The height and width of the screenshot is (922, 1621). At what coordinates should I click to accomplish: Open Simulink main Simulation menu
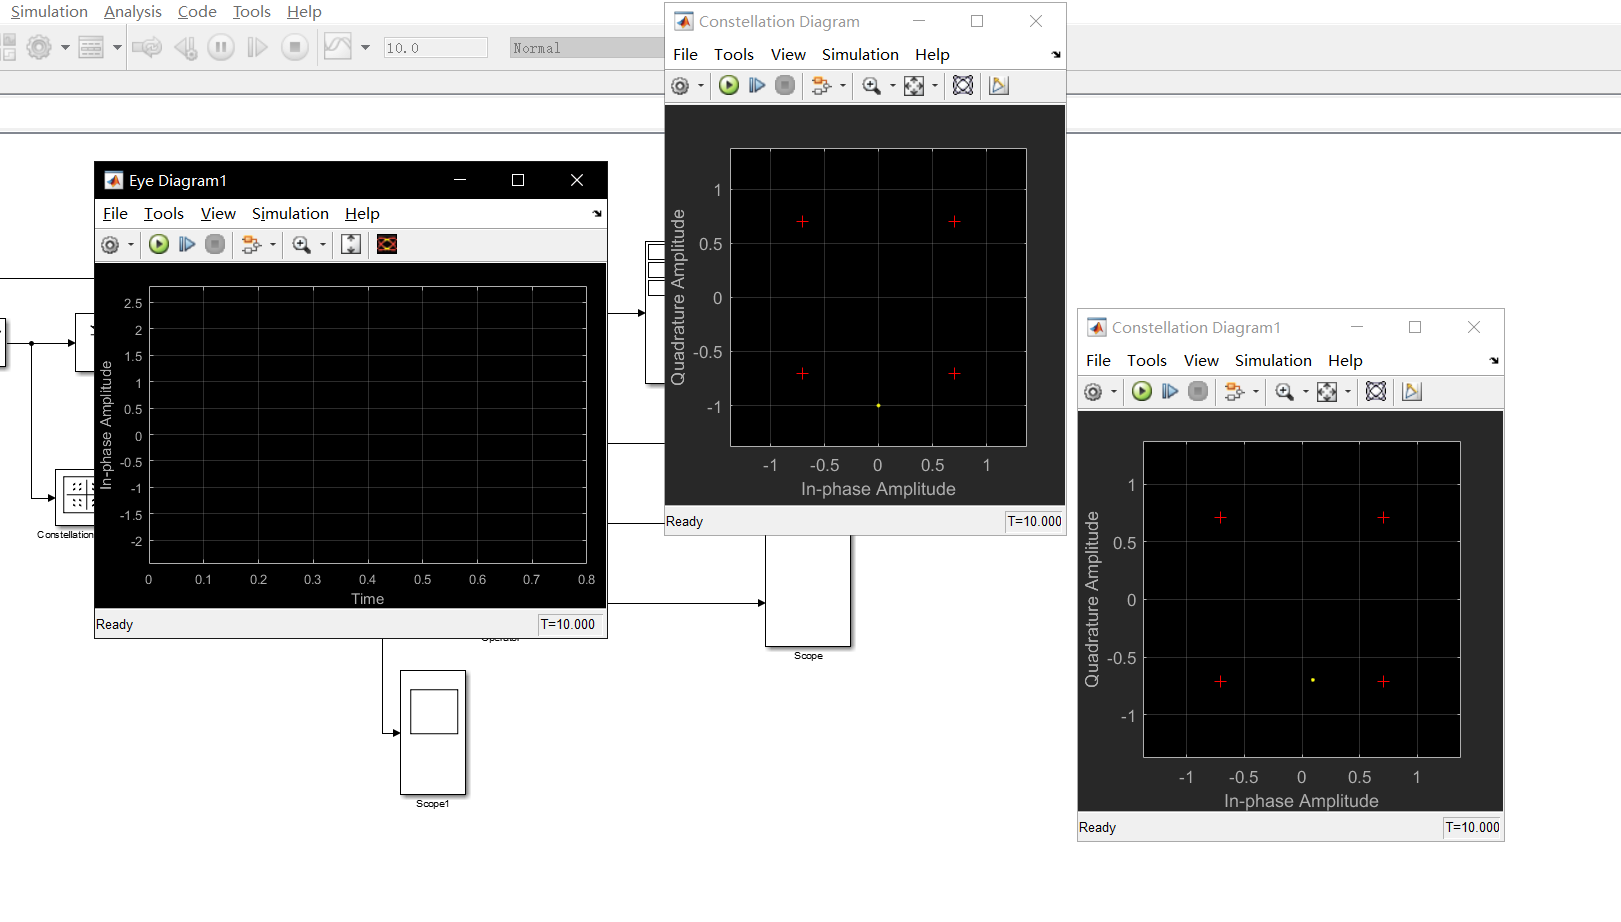[x=49, y=12]
